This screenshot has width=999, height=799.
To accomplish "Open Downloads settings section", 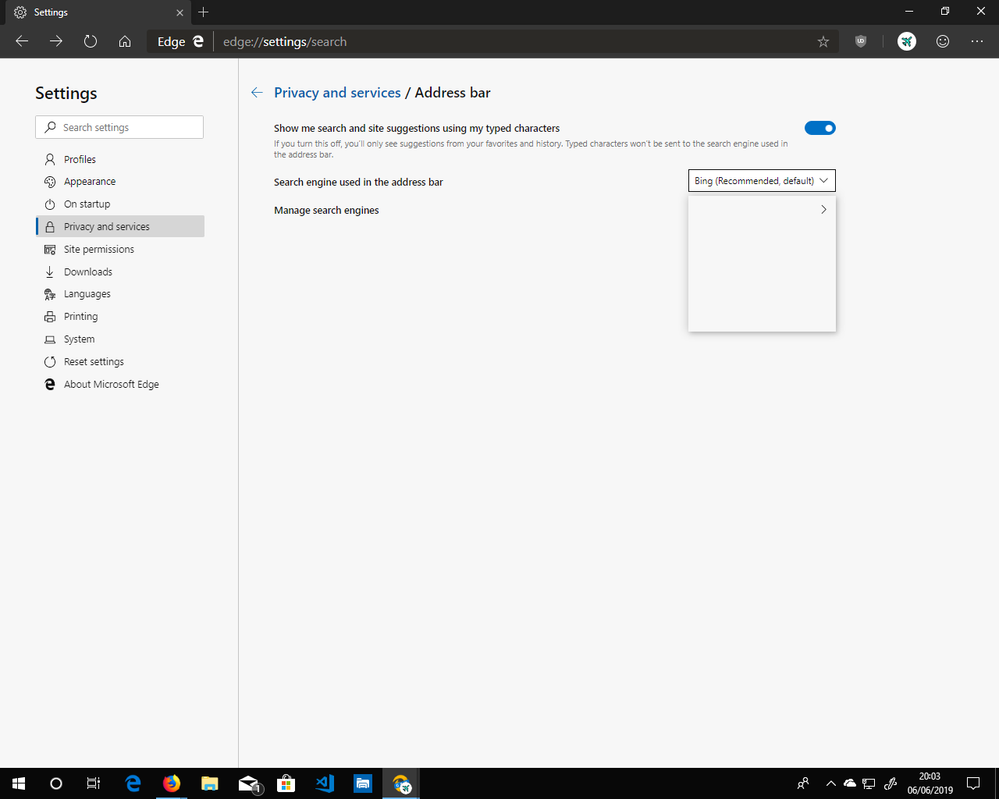I will [120, 271].
